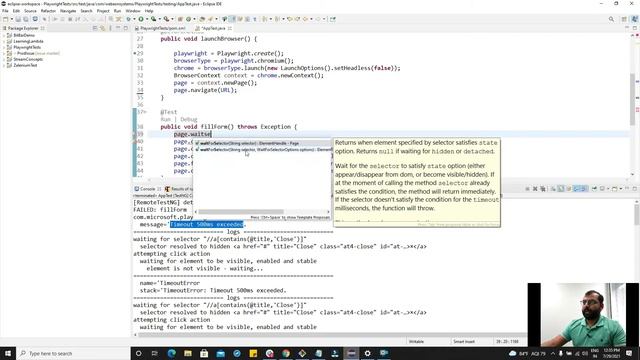This screenshot has width=640, height=360.
Task: Click the Debug code lens link above fillForm
Action: [189, 119]
